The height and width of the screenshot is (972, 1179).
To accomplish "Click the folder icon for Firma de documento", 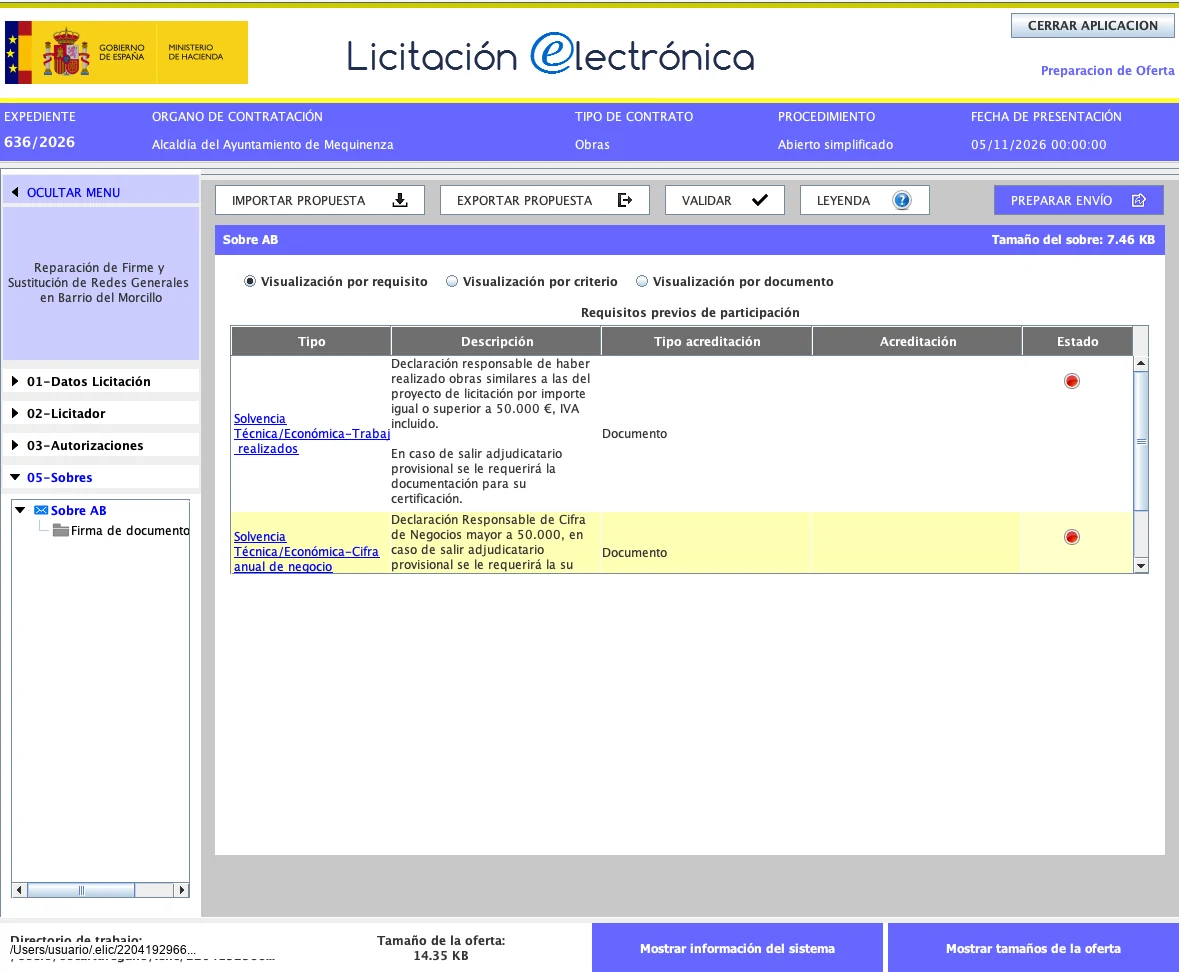I will tap(61, 531).
